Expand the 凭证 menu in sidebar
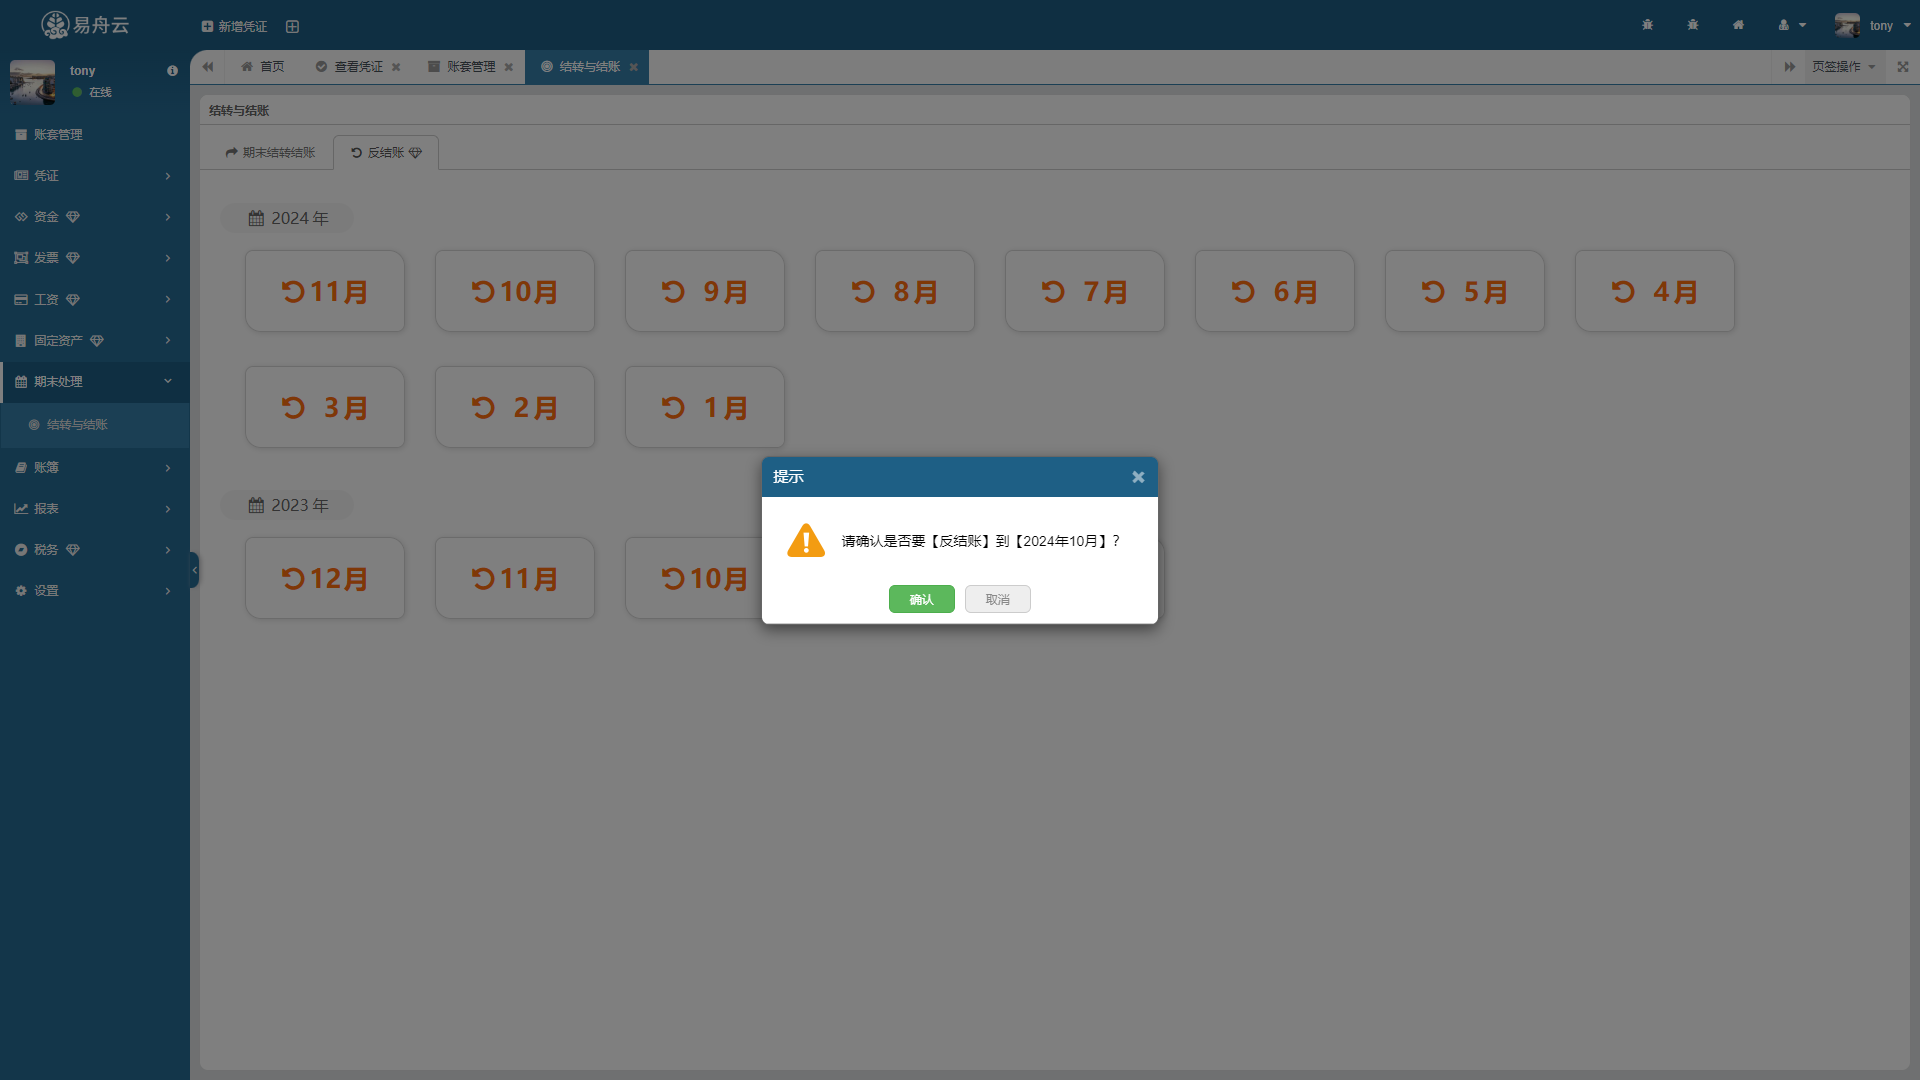 pos(94,174)
